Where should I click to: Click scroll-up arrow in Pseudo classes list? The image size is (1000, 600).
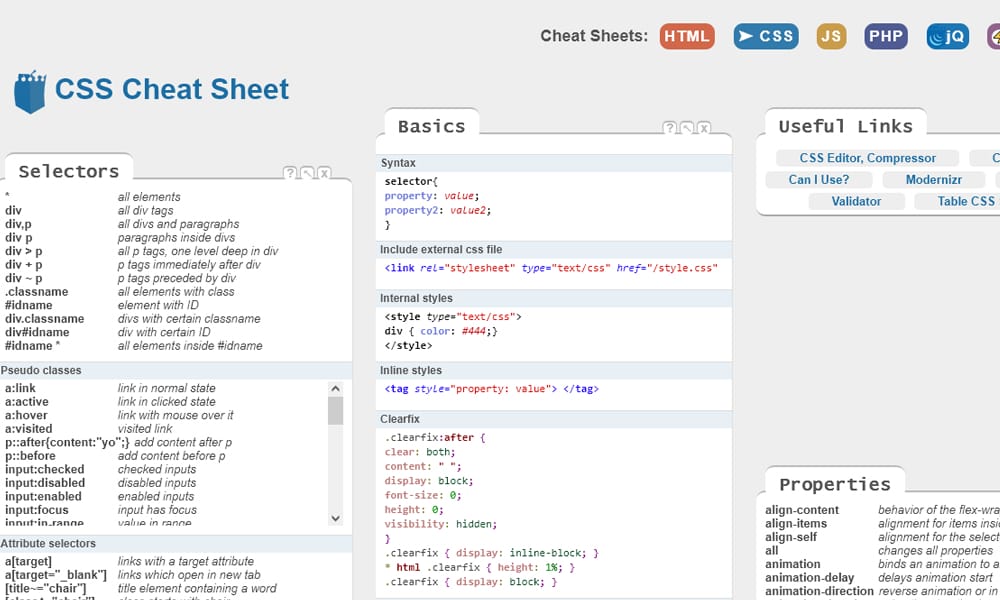tap(335, 388)
